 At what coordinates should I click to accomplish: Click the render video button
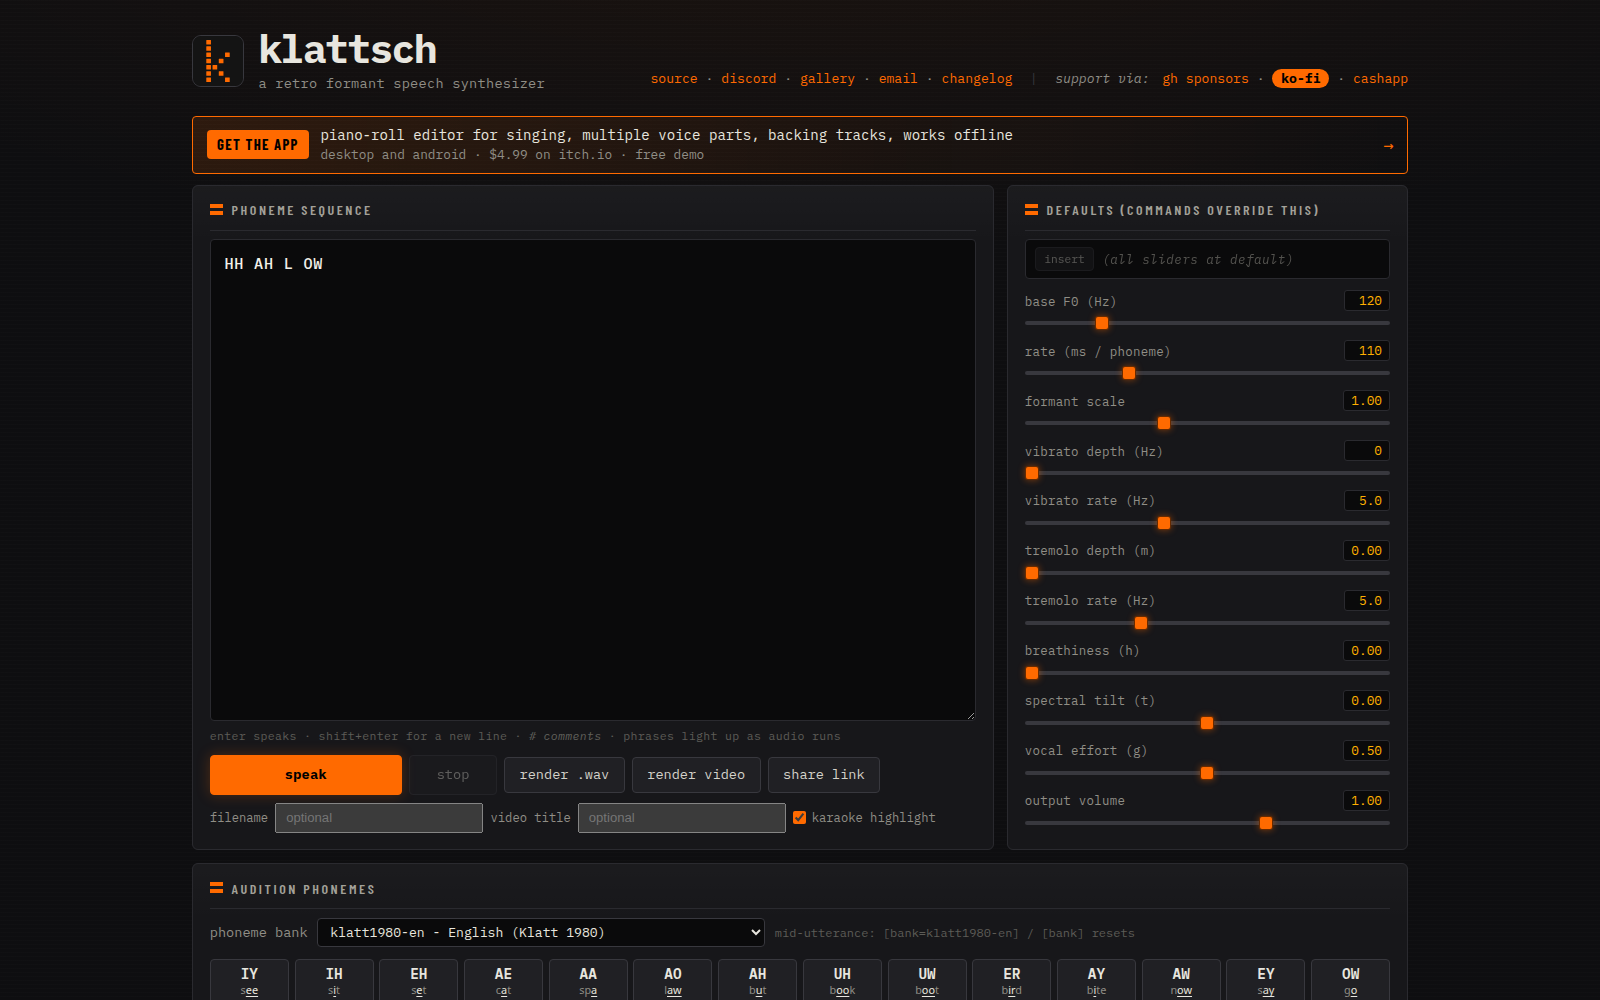pyautogui.click(x=696, y=775)
